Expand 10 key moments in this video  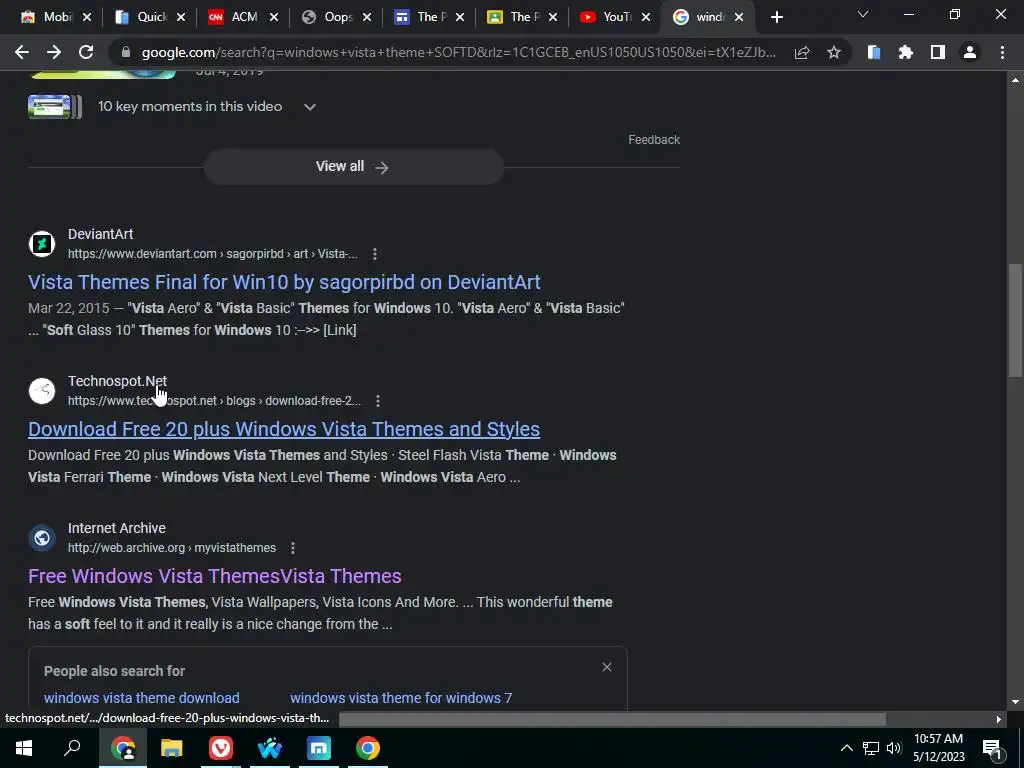[310, 107]
